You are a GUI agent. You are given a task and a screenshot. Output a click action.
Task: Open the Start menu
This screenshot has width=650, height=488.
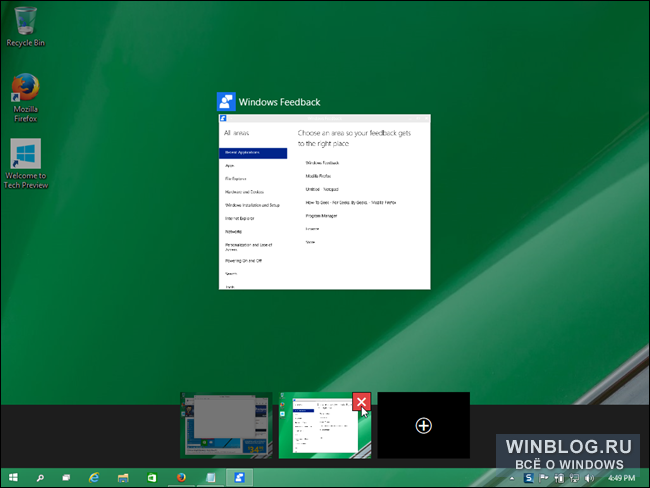point(13,478)
